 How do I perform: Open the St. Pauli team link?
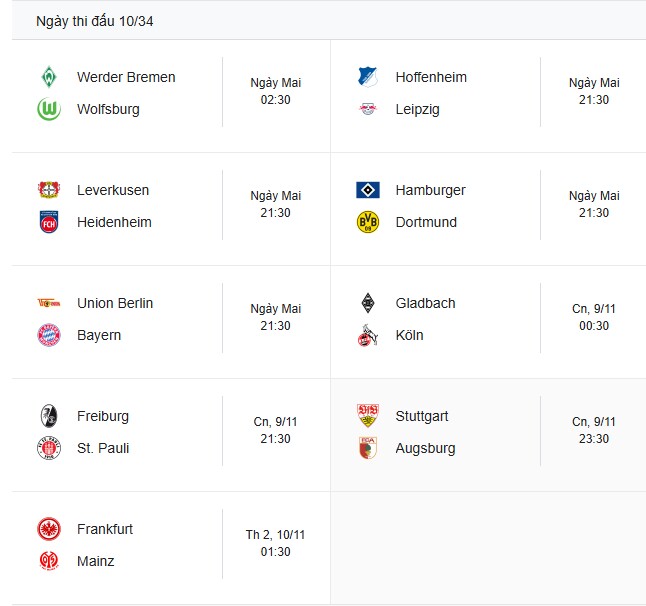pos(103,448)
